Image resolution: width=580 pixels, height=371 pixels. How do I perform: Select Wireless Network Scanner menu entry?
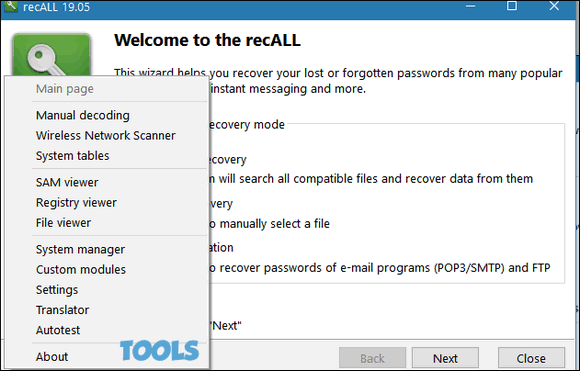107,135
